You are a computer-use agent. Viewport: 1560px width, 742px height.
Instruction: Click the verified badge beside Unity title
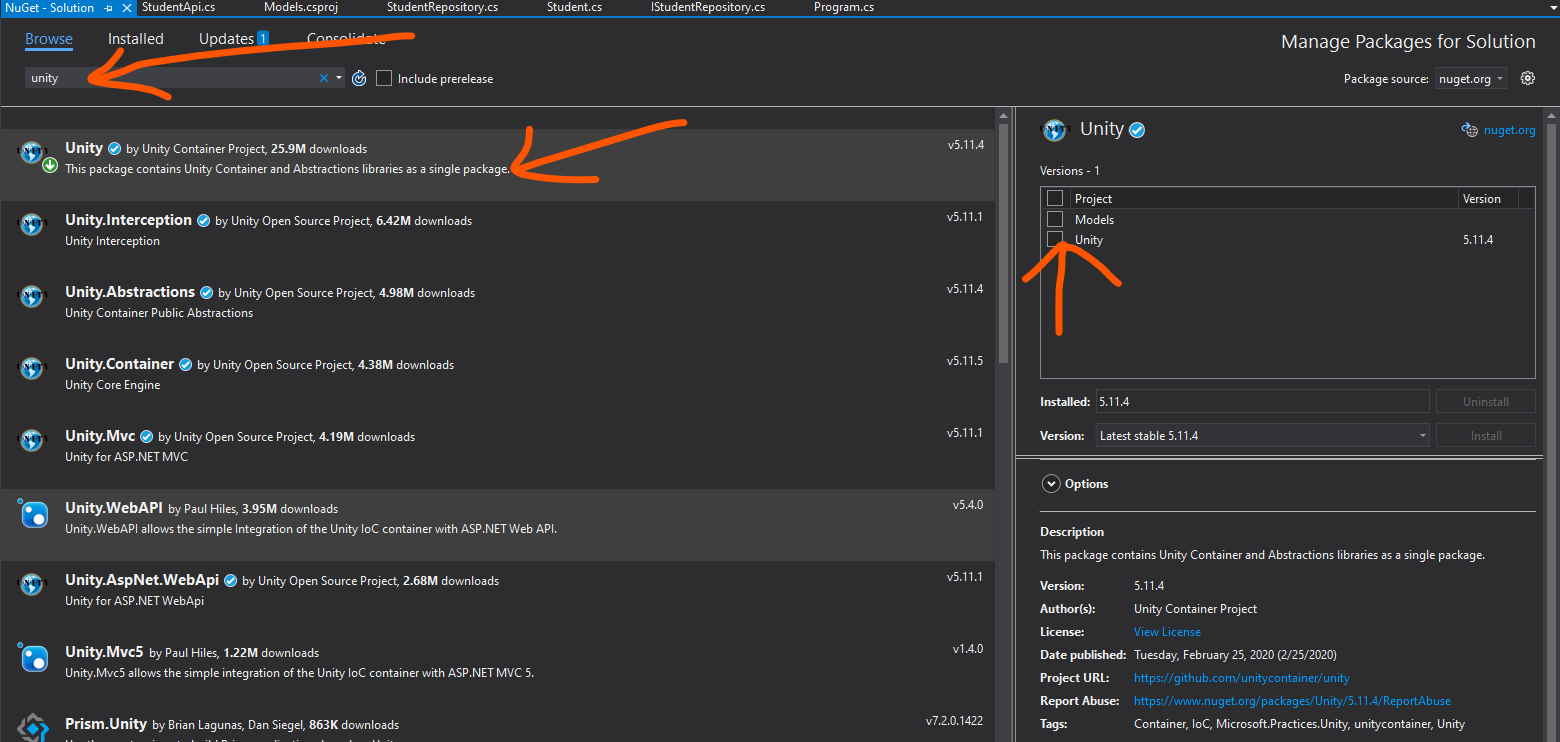pyautogui.click(x=1138, y=130)
